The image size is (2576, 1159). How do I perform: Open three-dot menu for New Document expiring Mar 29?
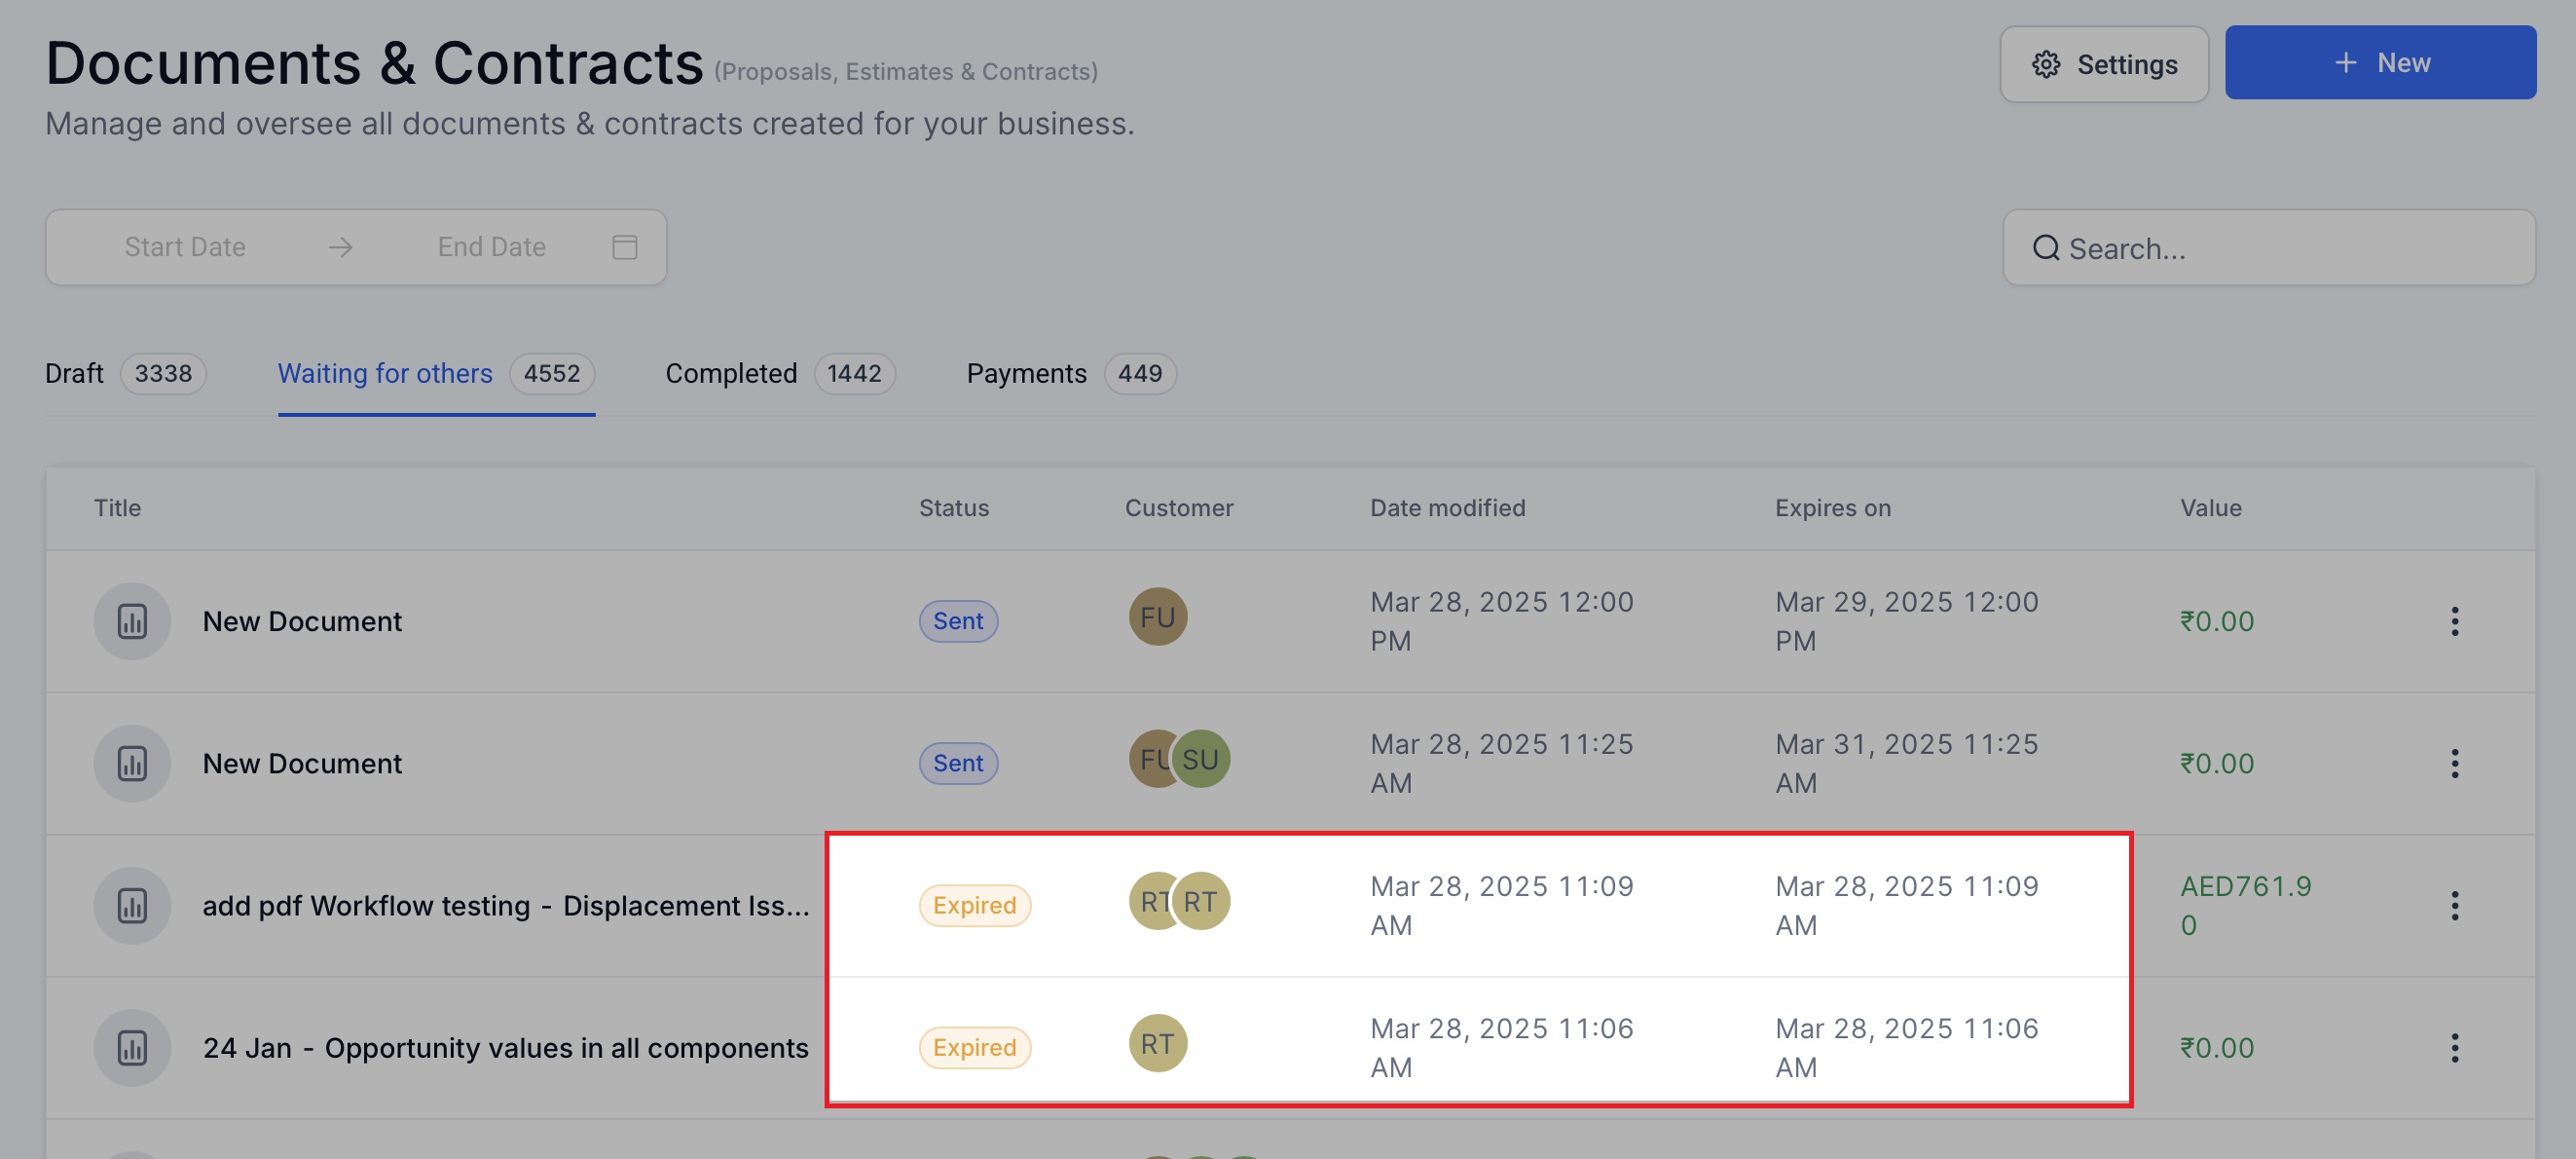point(2454,621)
